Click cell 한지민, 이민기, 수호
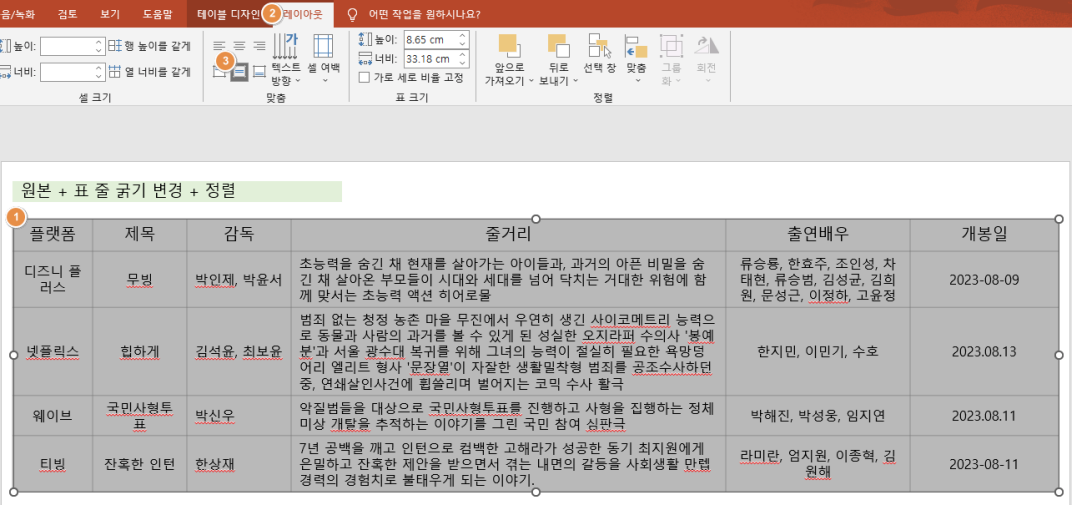This screenshot has width=1072, height=505. [x=817, y=351]
